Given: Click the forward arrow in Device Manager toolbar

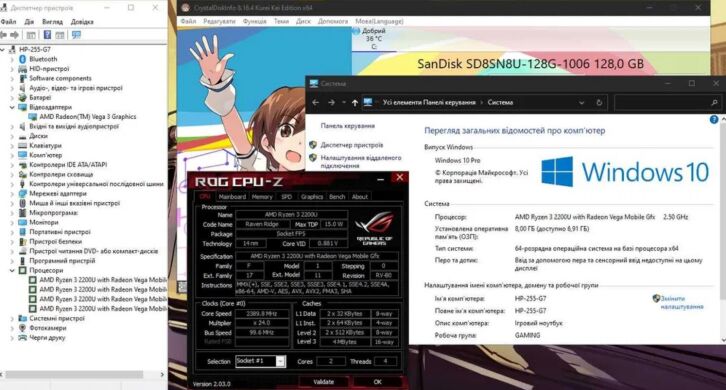Looking at the screenshot, I should coord(15,35).
